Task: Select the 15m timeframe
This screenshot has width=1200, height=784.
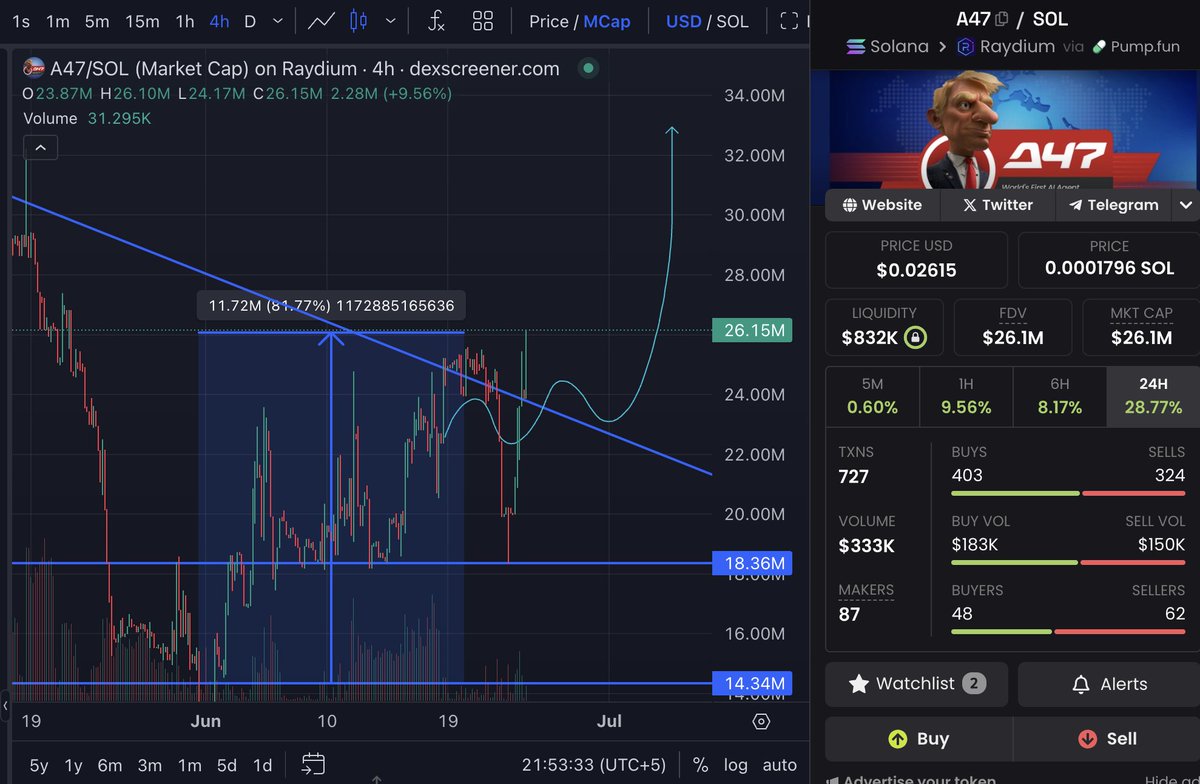Action: [142, 21]
